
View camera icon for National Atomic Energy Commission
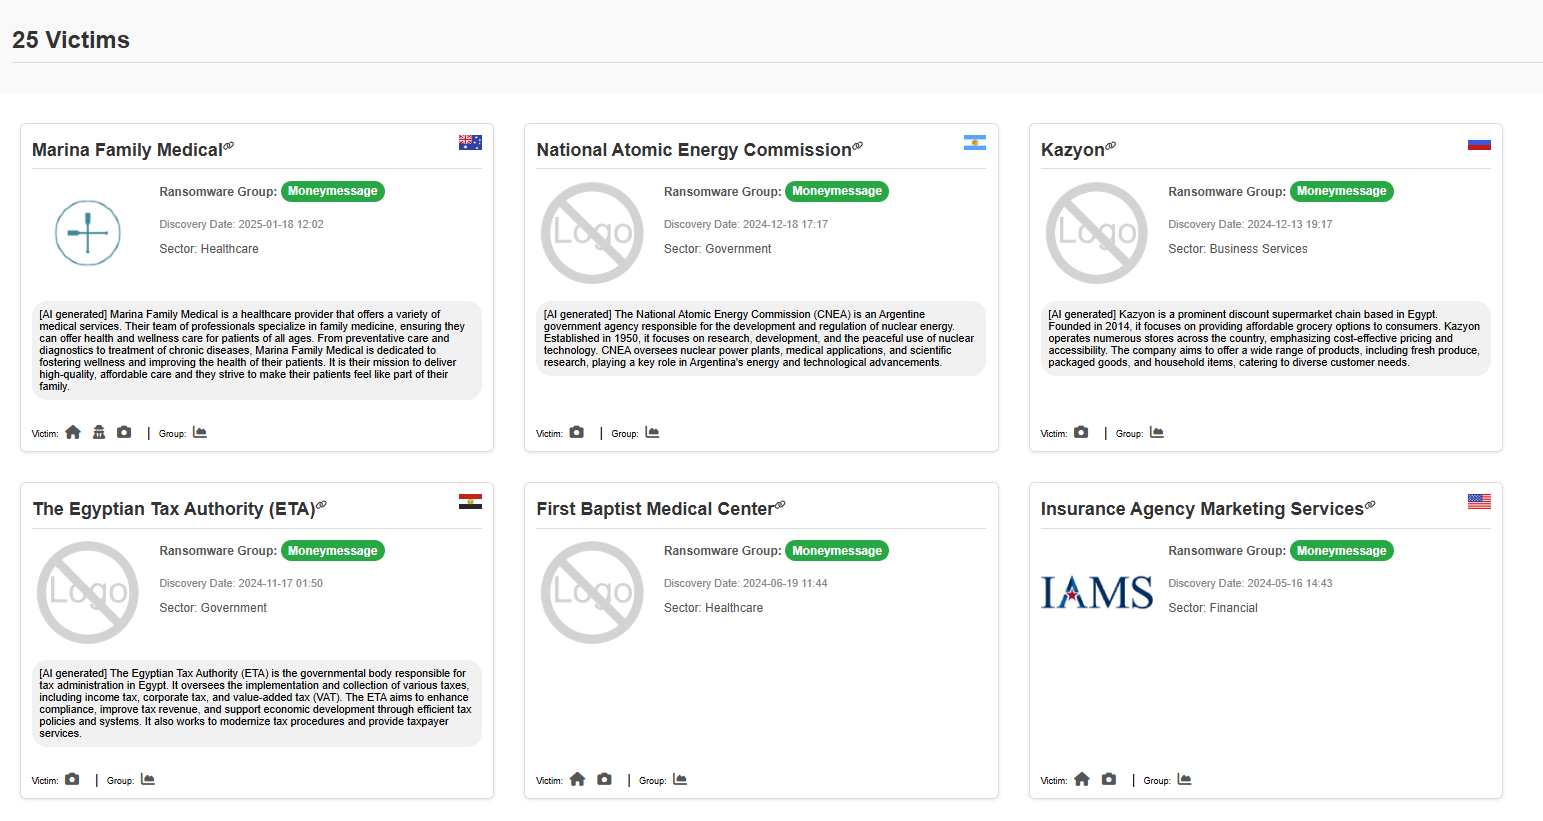[577, 432]
